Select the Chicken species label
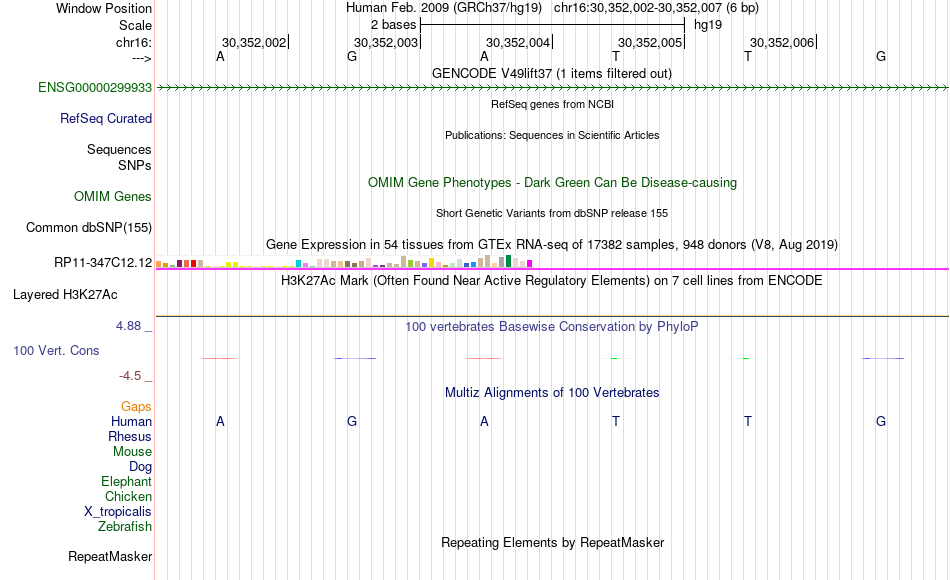 click(128, 496)
